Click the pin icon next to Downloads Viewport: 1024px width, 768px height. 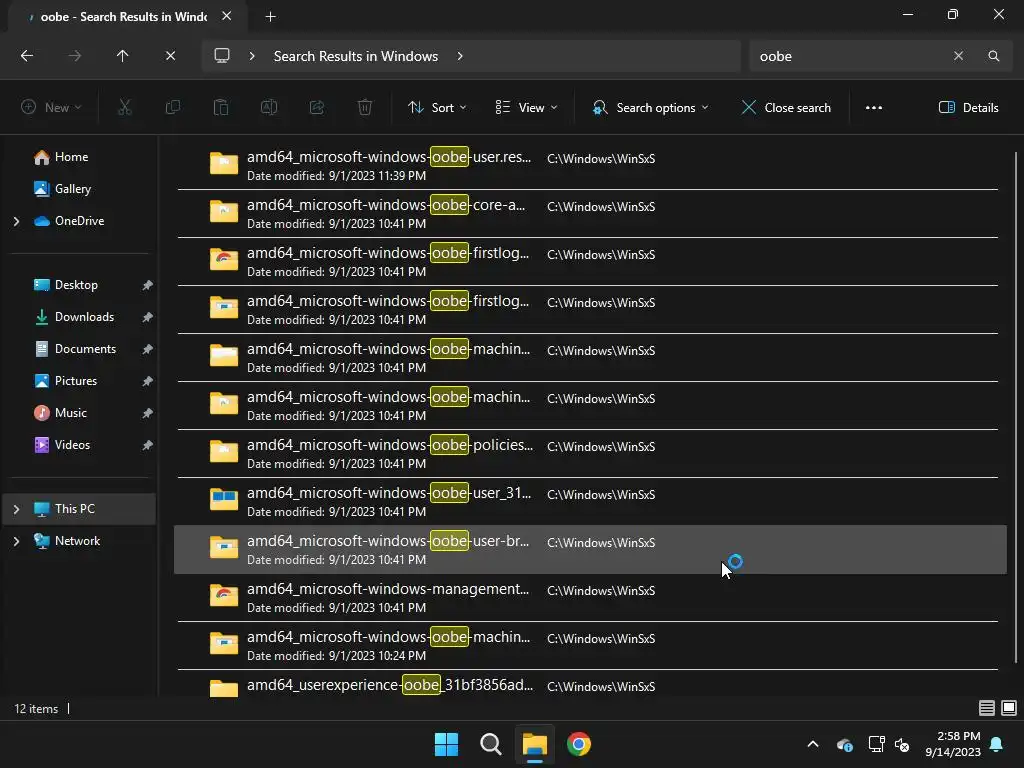[x=148, y=317]
